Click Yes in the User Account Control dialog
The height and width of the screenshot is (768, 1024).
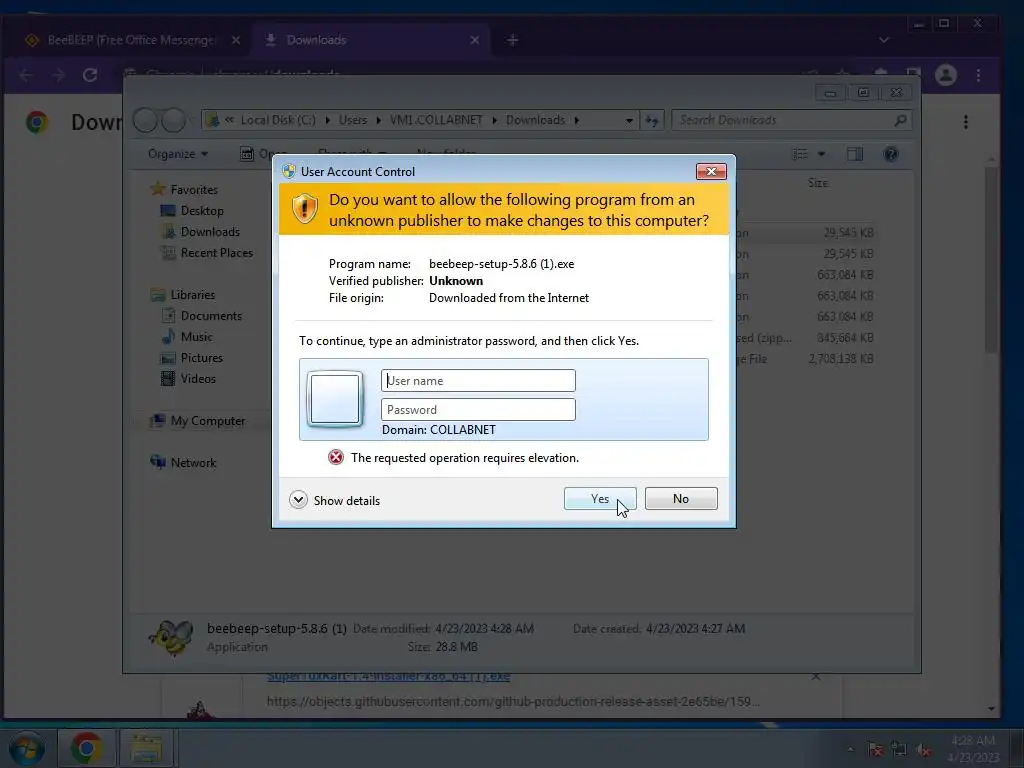[600, 499]
